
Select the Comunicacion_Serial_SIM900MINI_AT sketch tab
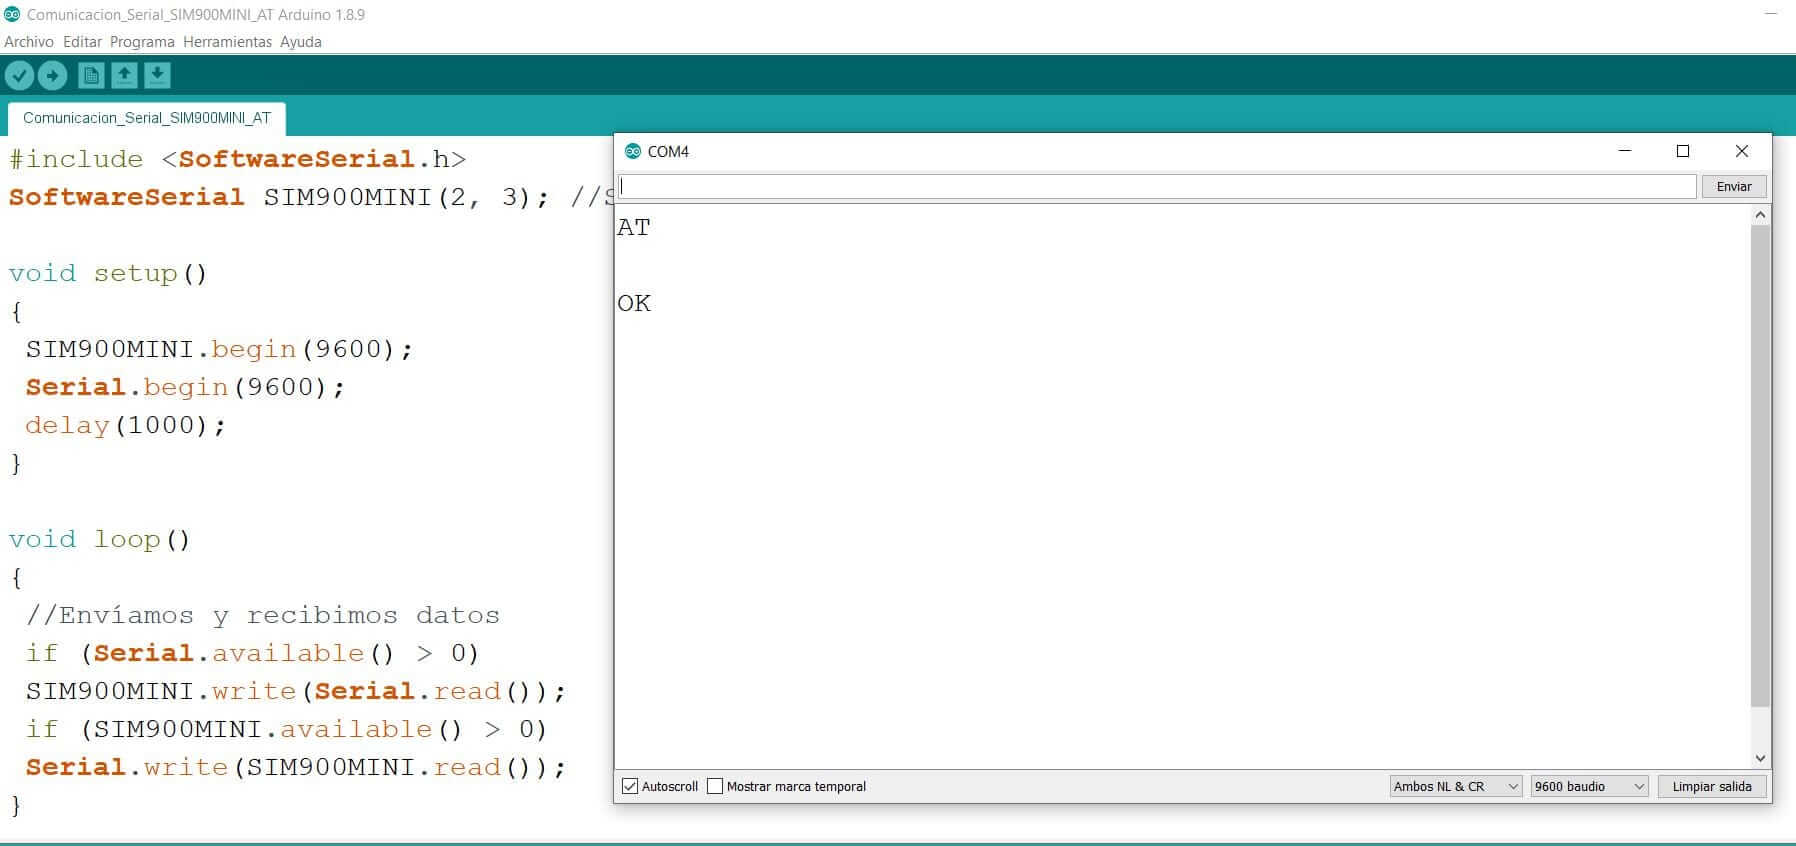click(x=147, y=118)
